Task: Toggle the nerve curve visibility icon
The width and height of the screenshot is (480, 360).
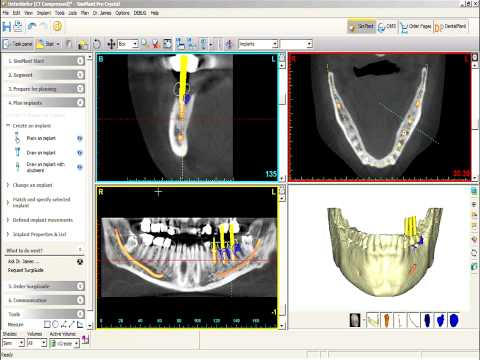Action: point(413,320)
